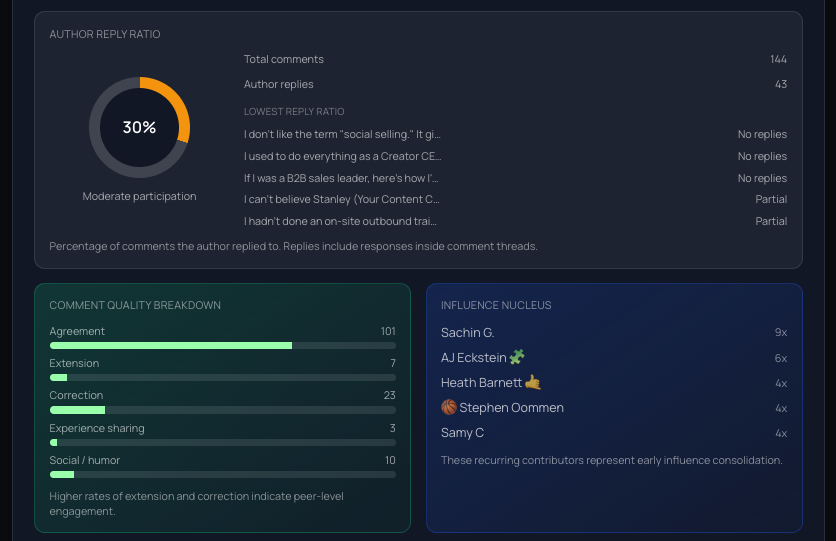This screenshot has height=541, width=836.
Task: Click contributor Sachin G.
Action: [x=468, y=333]
